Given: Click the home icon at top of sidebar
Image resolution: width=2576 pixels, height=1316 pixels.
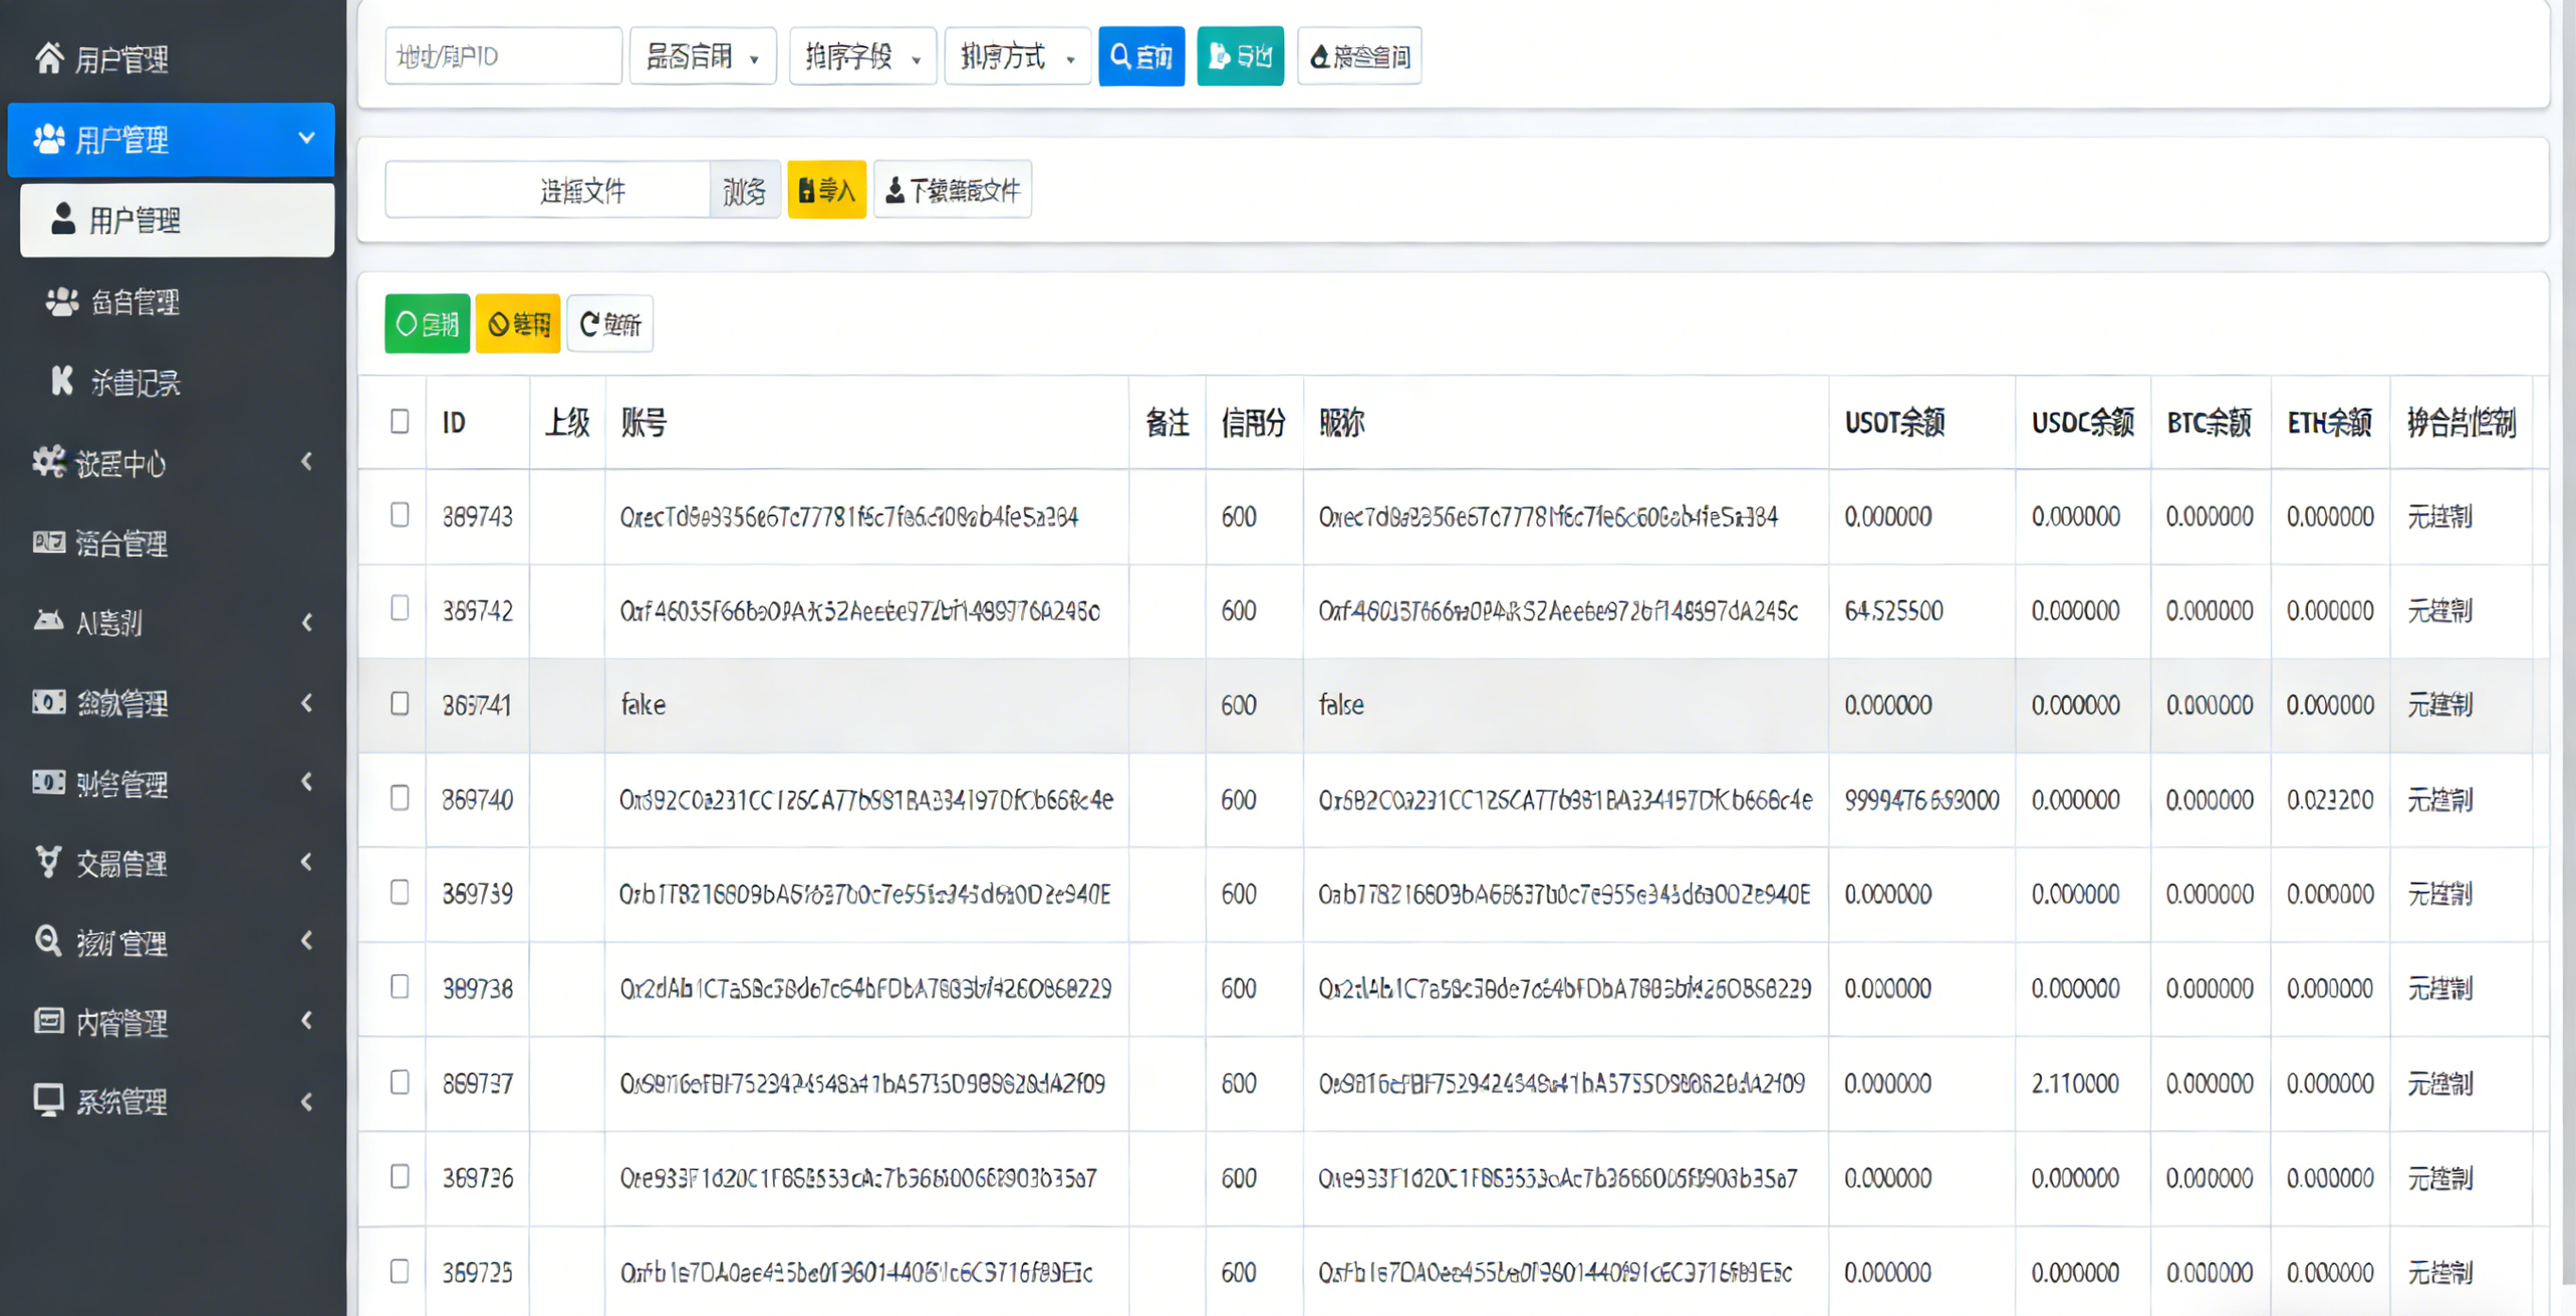Looking at the screenshot, I should tap(49, 58).
